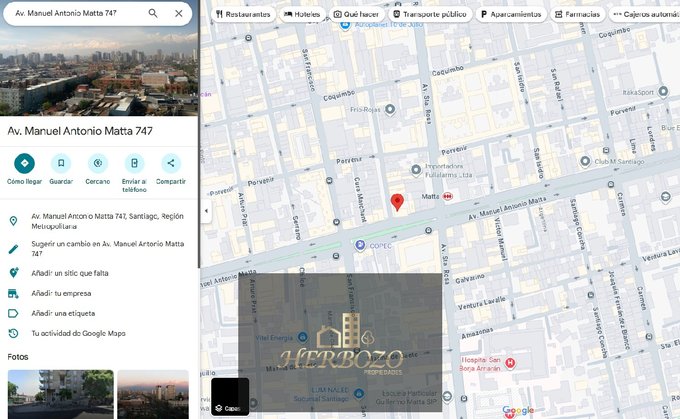Open the Hospital San Borja Arriarán marker
Screen dimensions: 680x419
point(510,363)
